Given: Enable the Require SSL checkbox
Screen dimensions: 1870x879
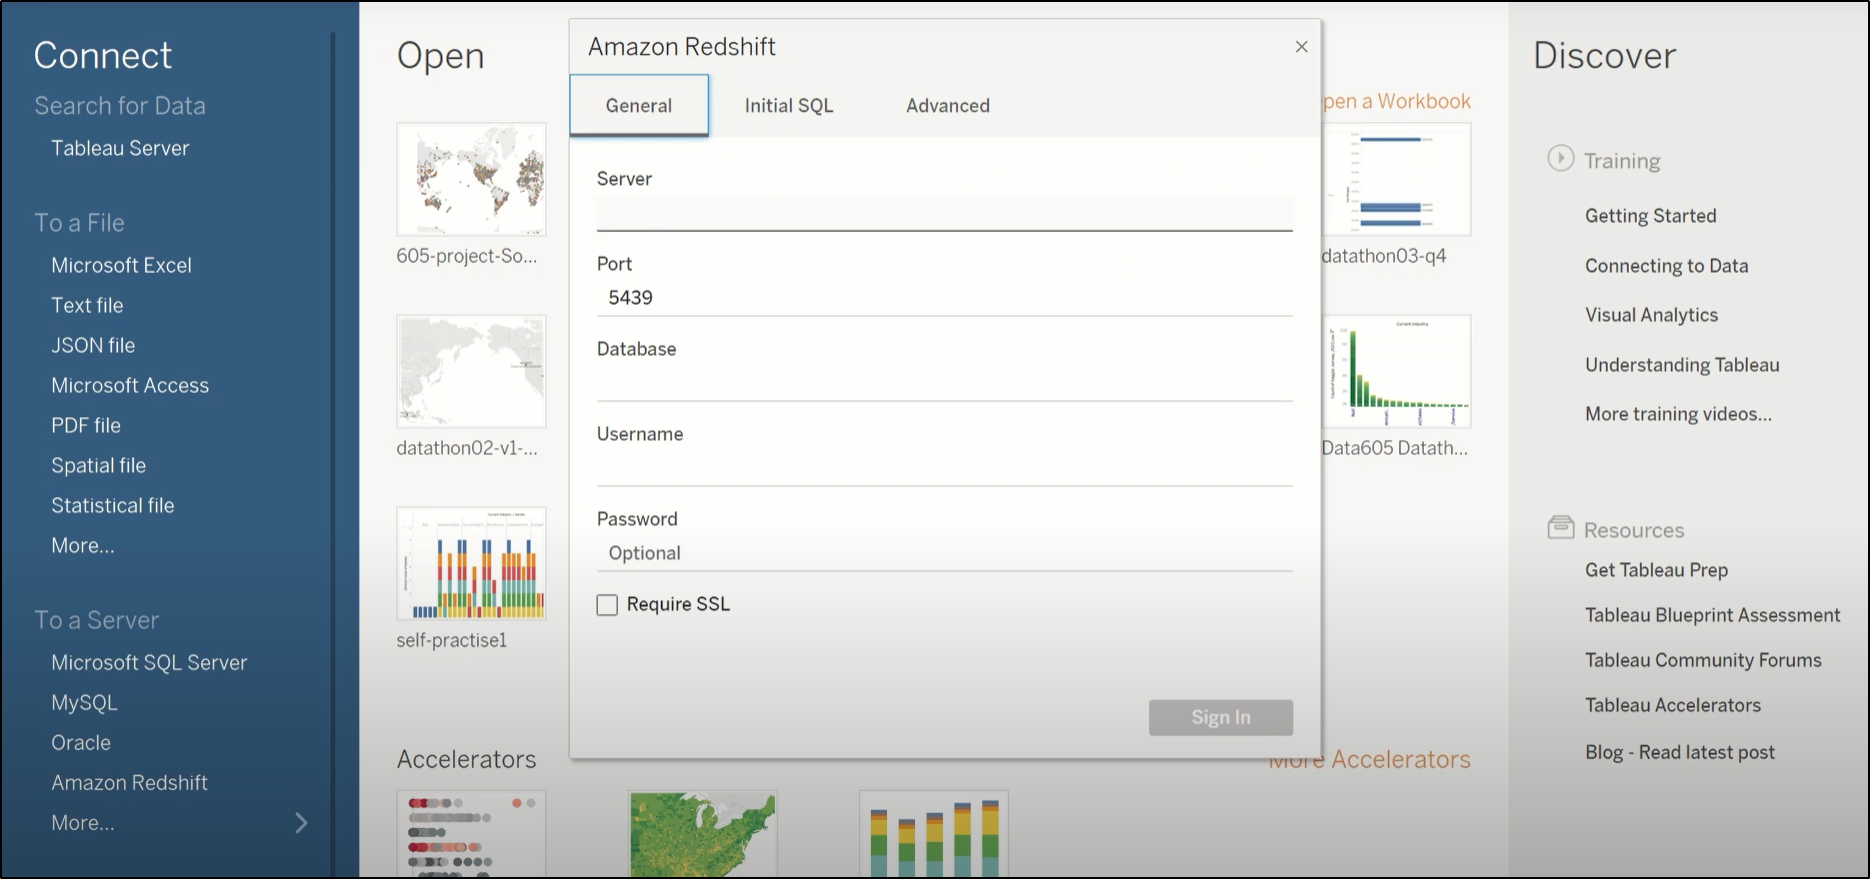Looking at the screenshot, I should [607, 605].
